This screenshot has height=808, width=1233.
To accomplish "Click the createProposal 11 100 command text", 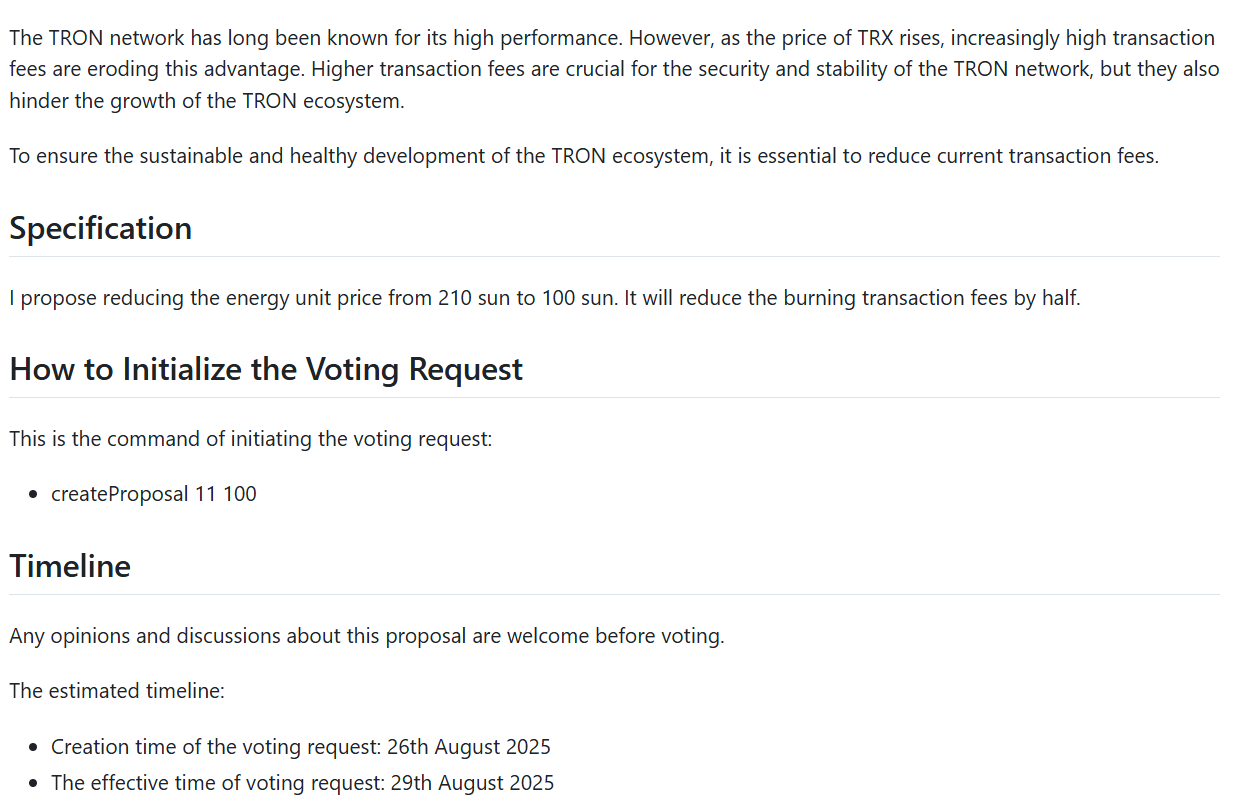I will [x=154, y=494].
